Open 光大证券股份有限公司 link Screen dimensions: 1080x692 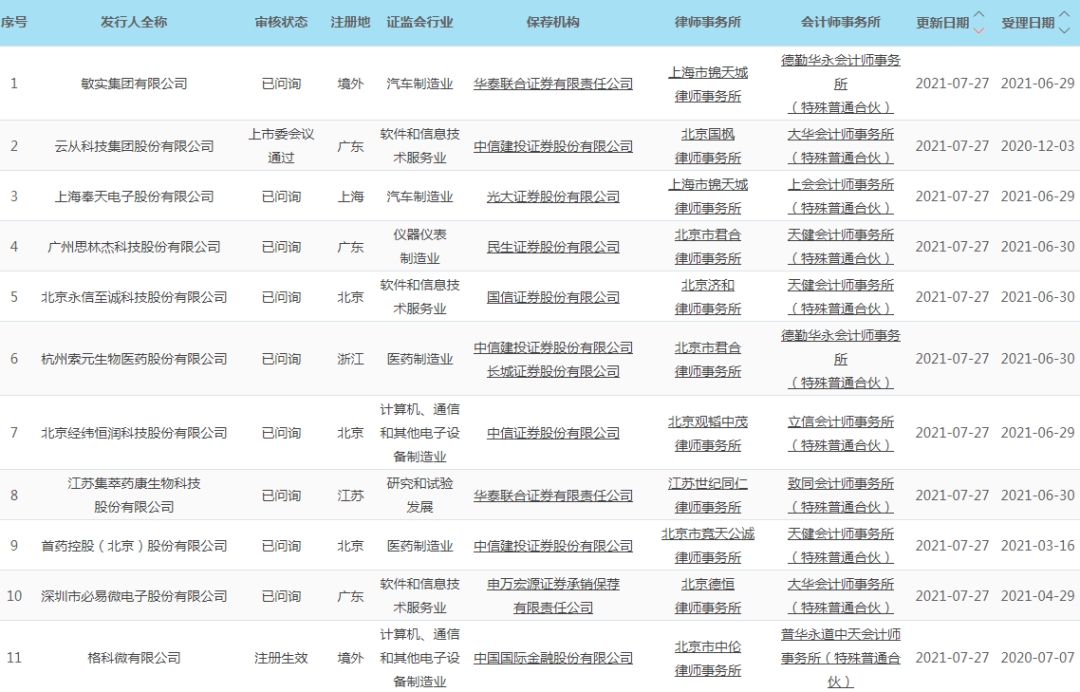coord(553,197)
